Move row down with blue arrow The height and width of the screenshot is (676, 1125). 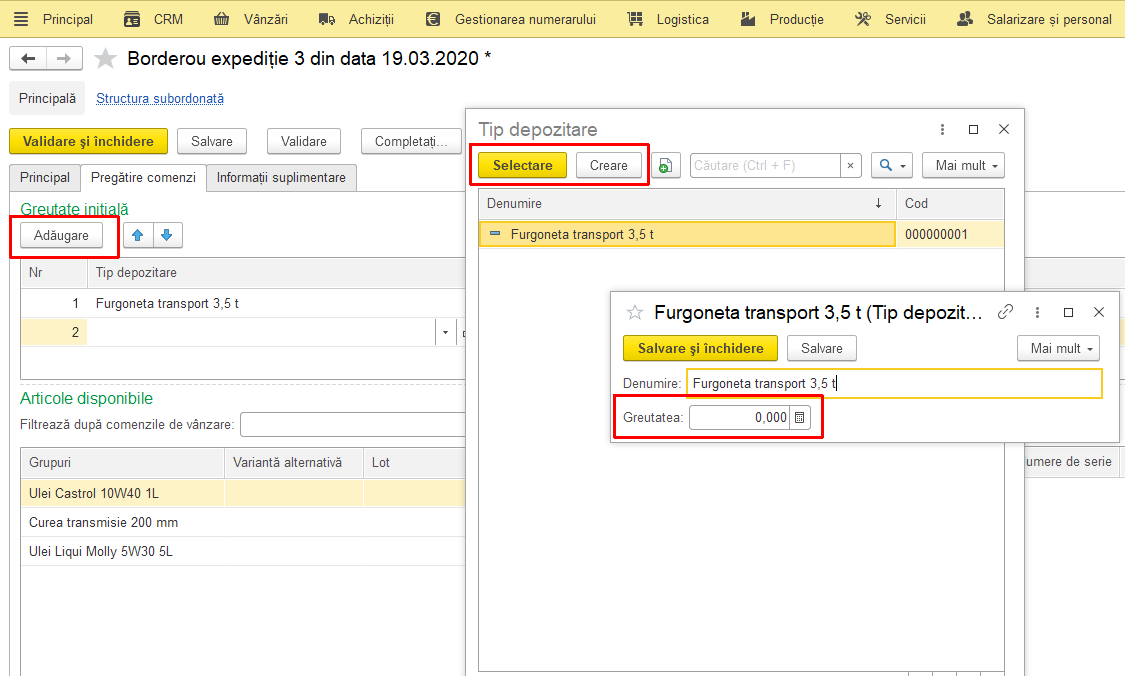[167, 235]
